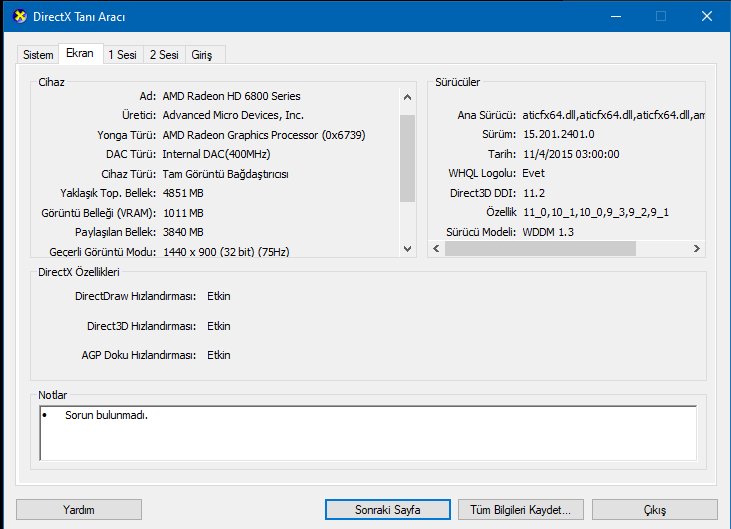Click the Yardım button
This screenshot has height=529, width=731.
79,510
